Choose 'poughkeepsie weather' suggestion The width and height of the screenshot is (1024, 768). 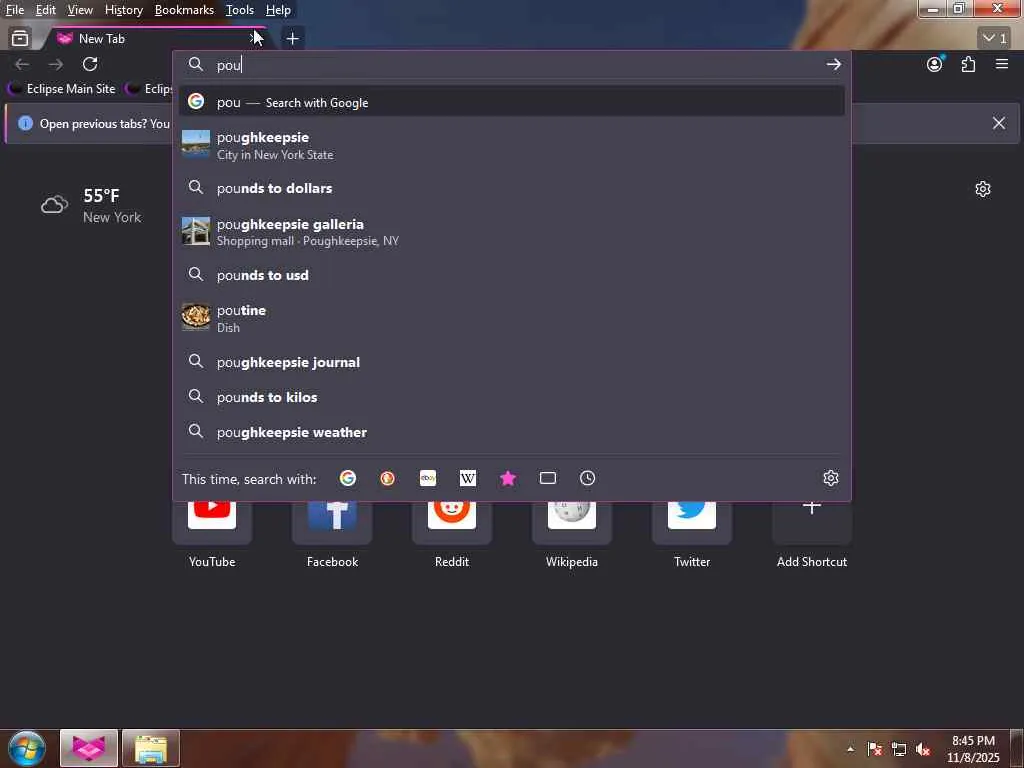(511, 432)
